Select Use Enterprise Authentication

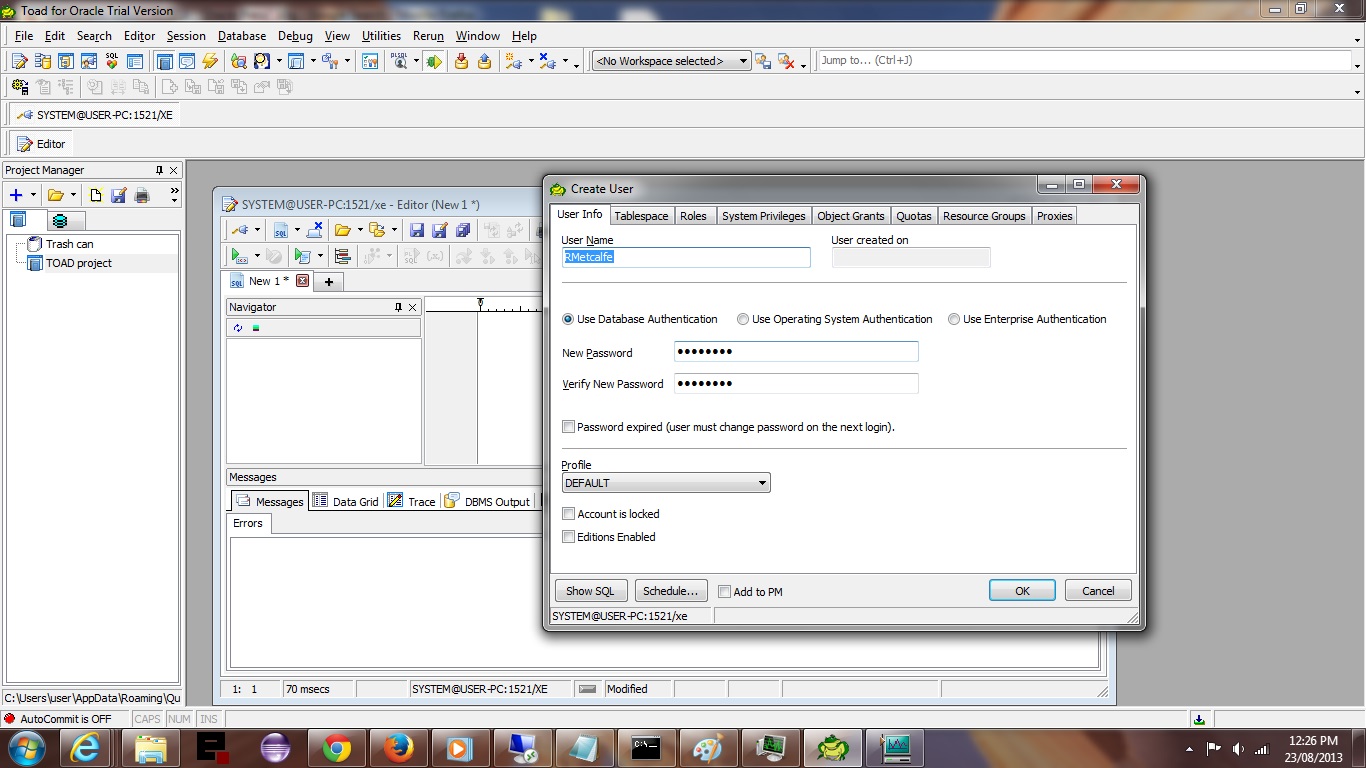[x=954, y=319]
